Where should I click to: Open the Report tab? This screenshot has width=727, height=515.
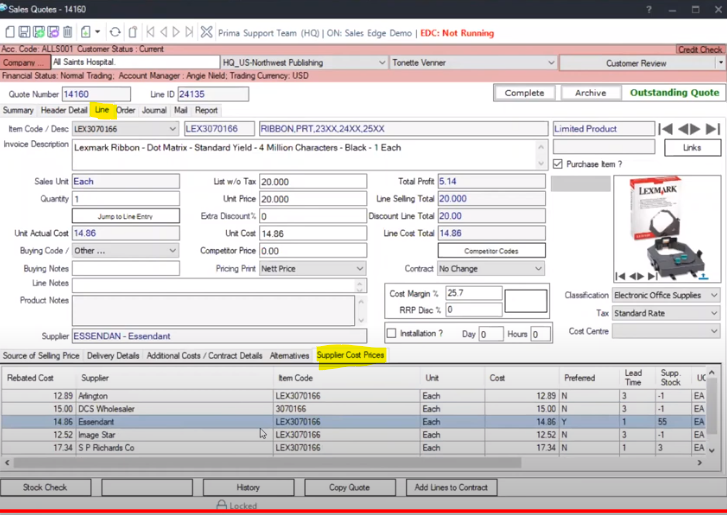pos(206,110)
